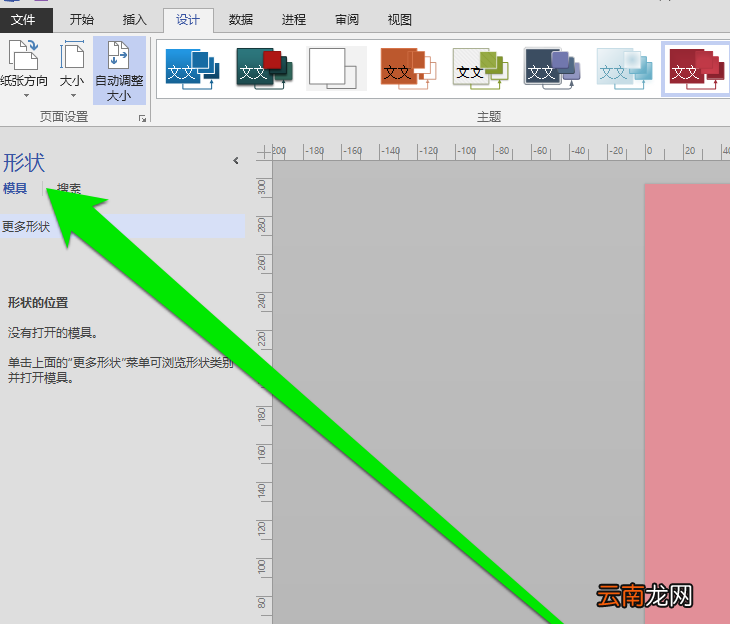
Task: Open the 审阅 ribbon tab
Action: (x=347, y=20)
